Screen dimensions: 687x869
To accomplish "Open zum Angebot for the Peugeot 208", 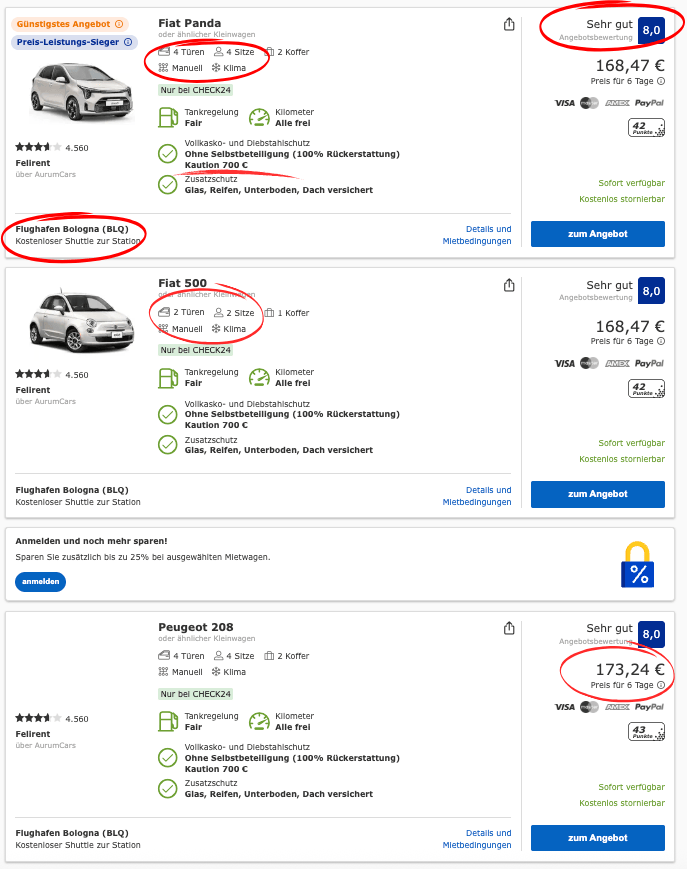I will click(x=597, y=838).
